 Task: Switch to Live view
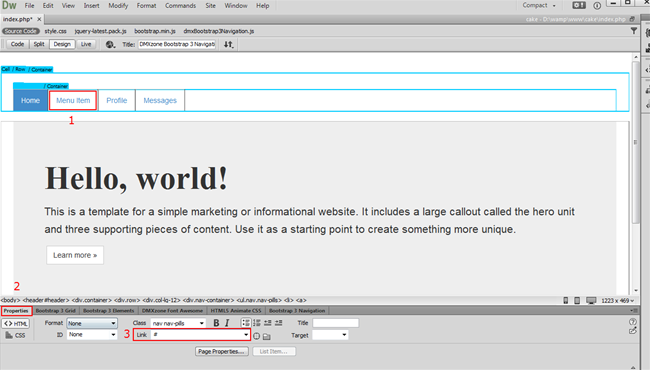[86, 44]
